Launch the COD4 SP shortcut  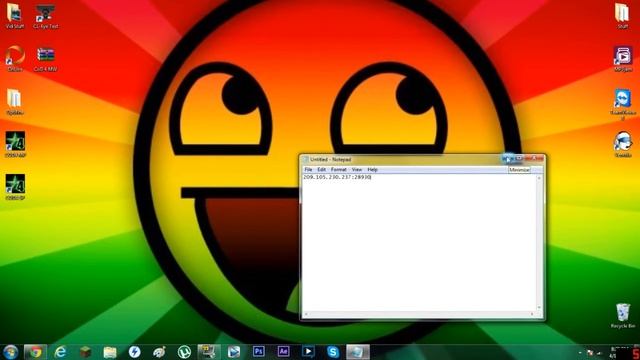[15, 187]
